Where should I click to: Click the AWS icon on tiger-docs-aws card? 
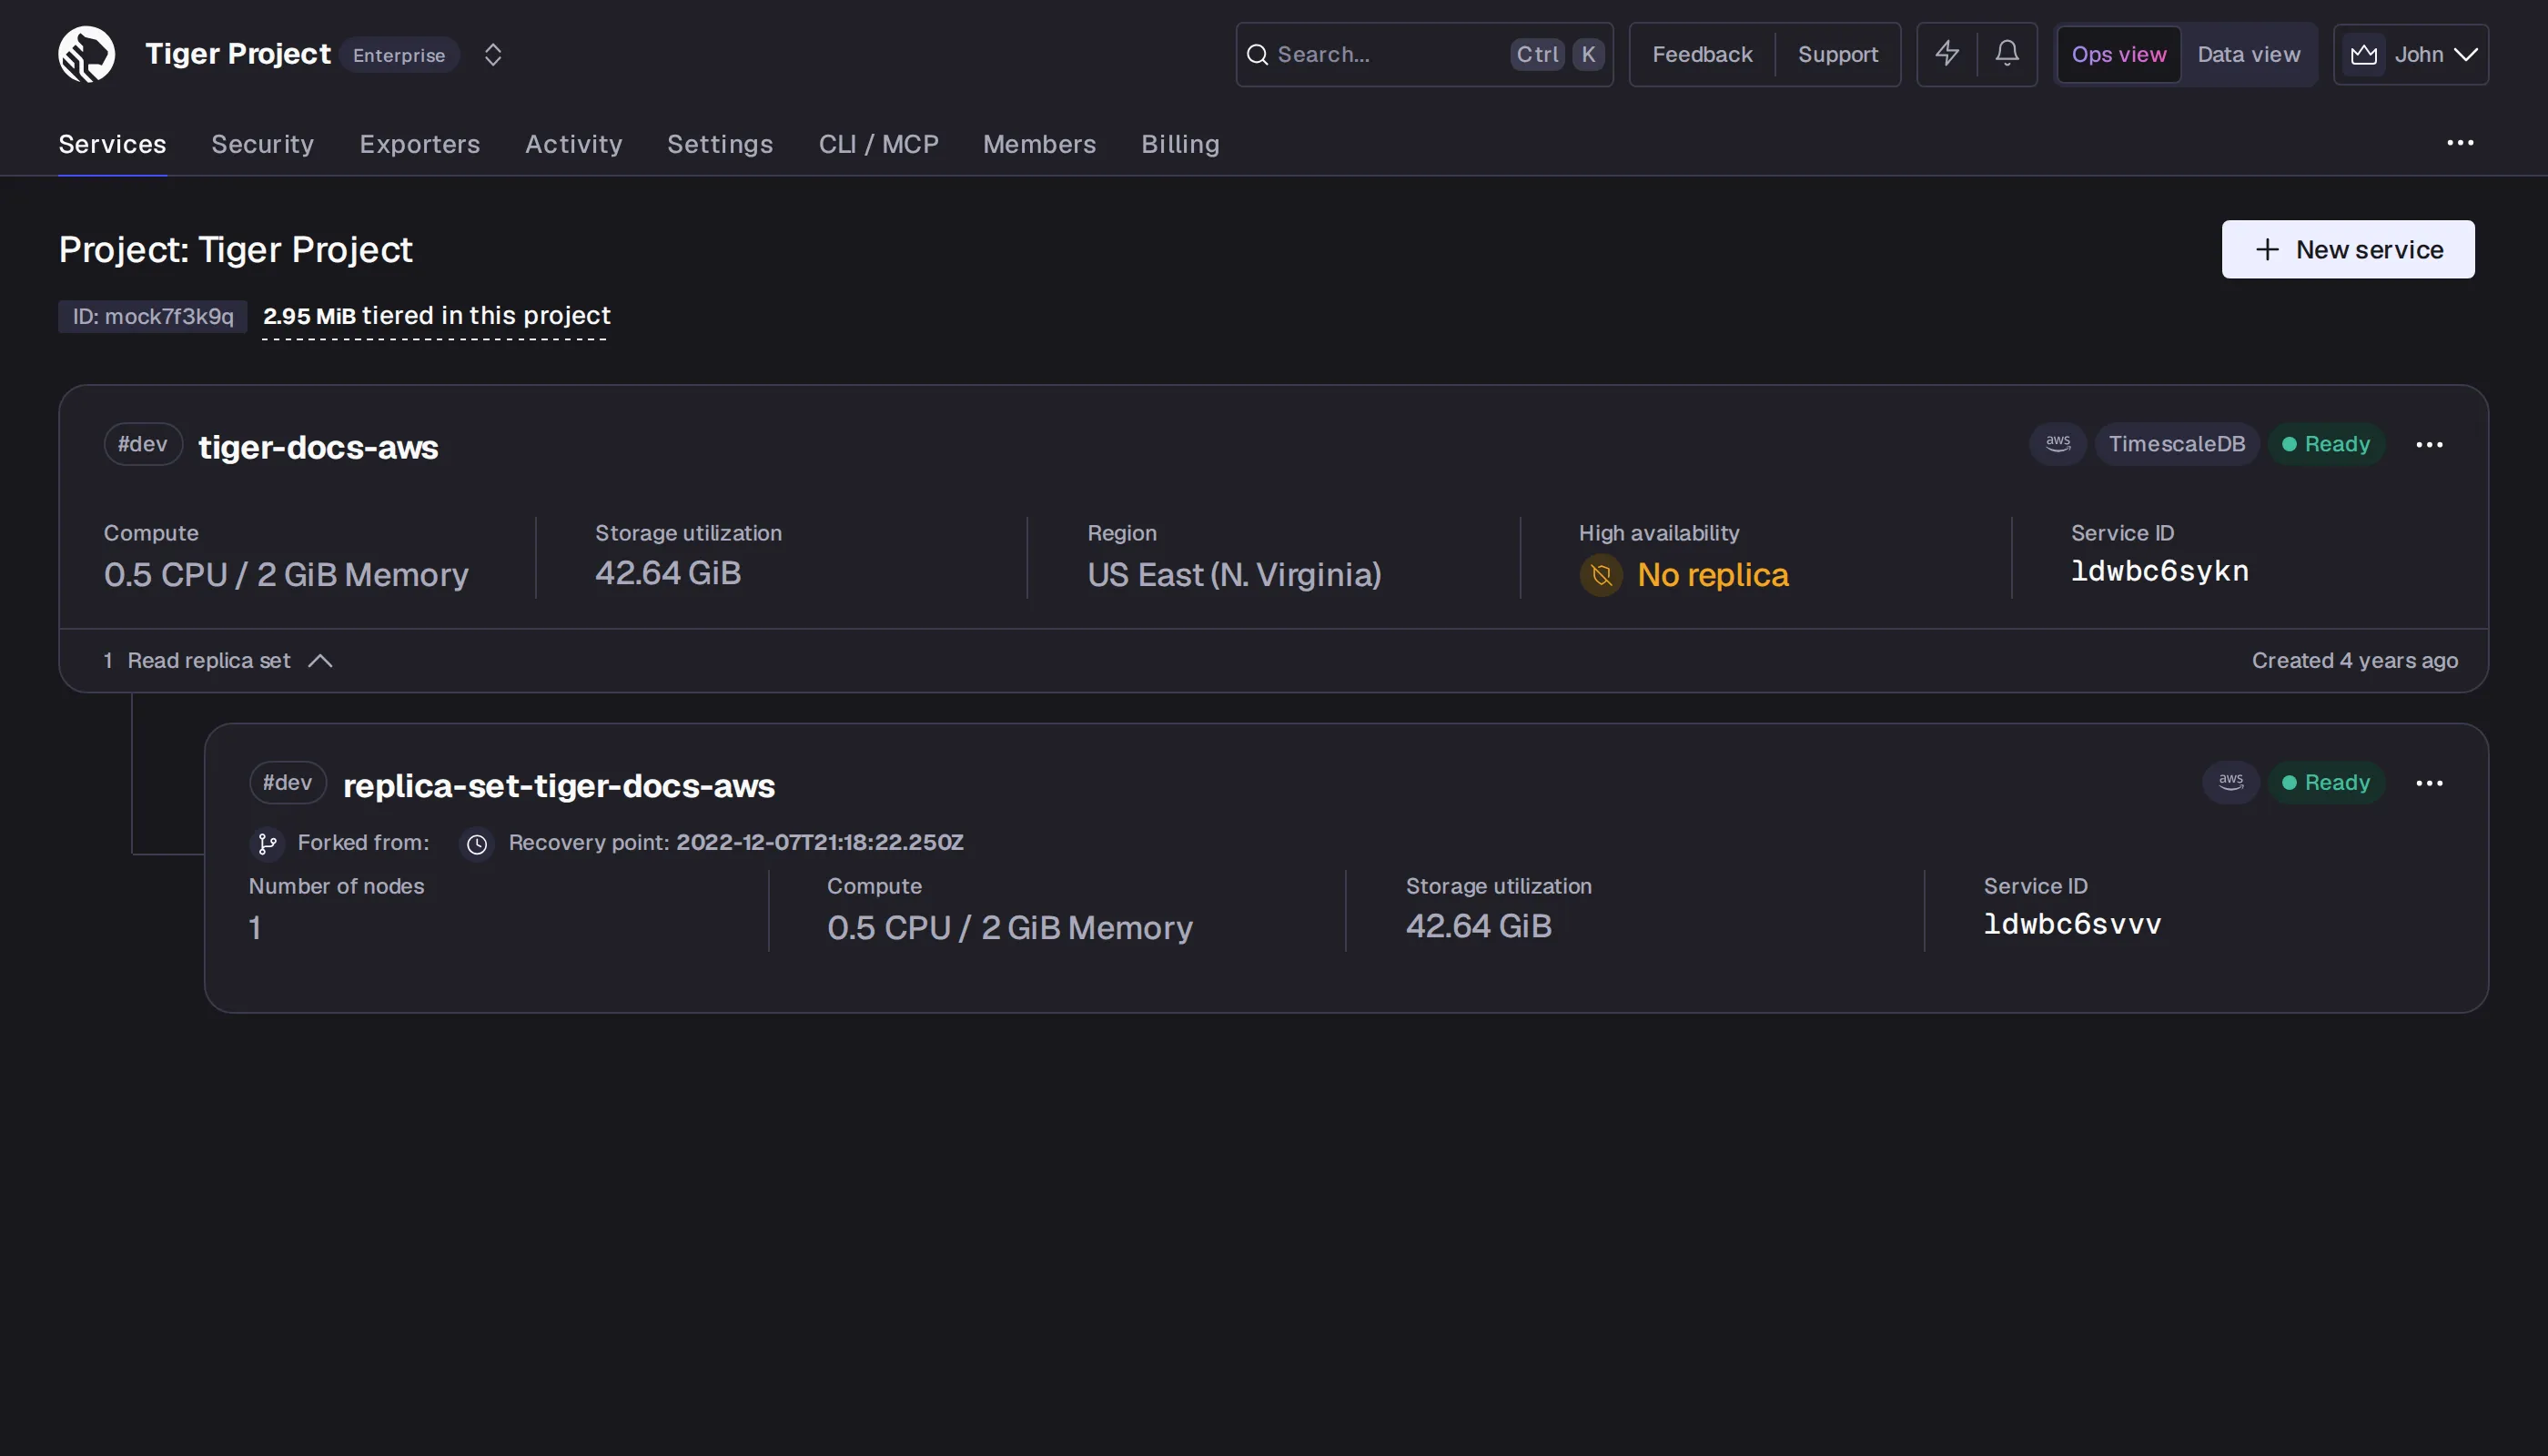click(x=2057, y=443)
